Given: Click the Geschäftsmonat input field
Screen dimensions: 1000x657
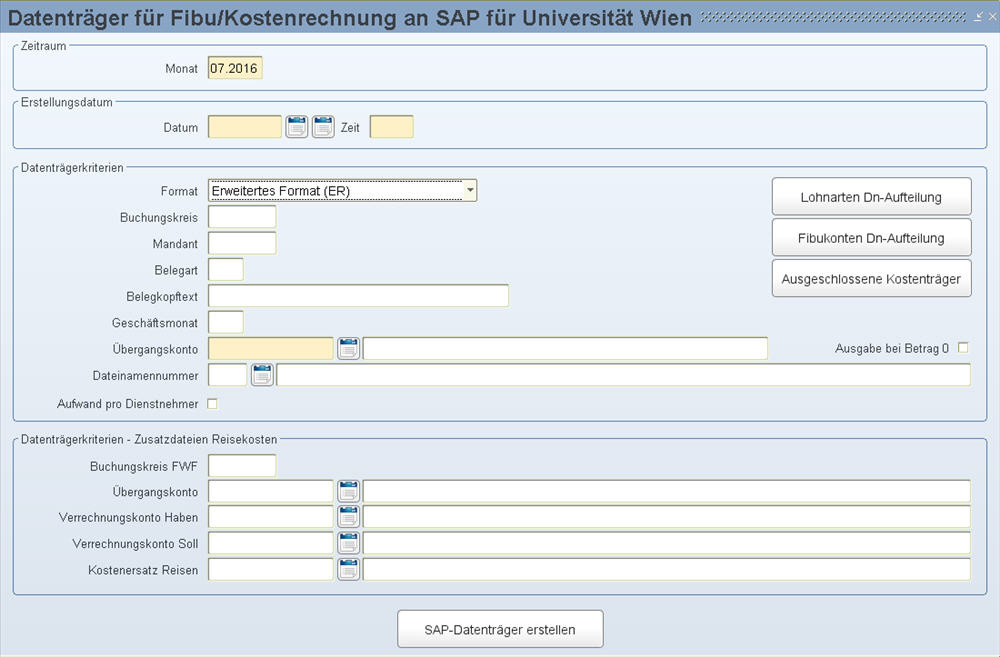Looking at the screenshot, I should pyautogui.click(x=226, y=322).
